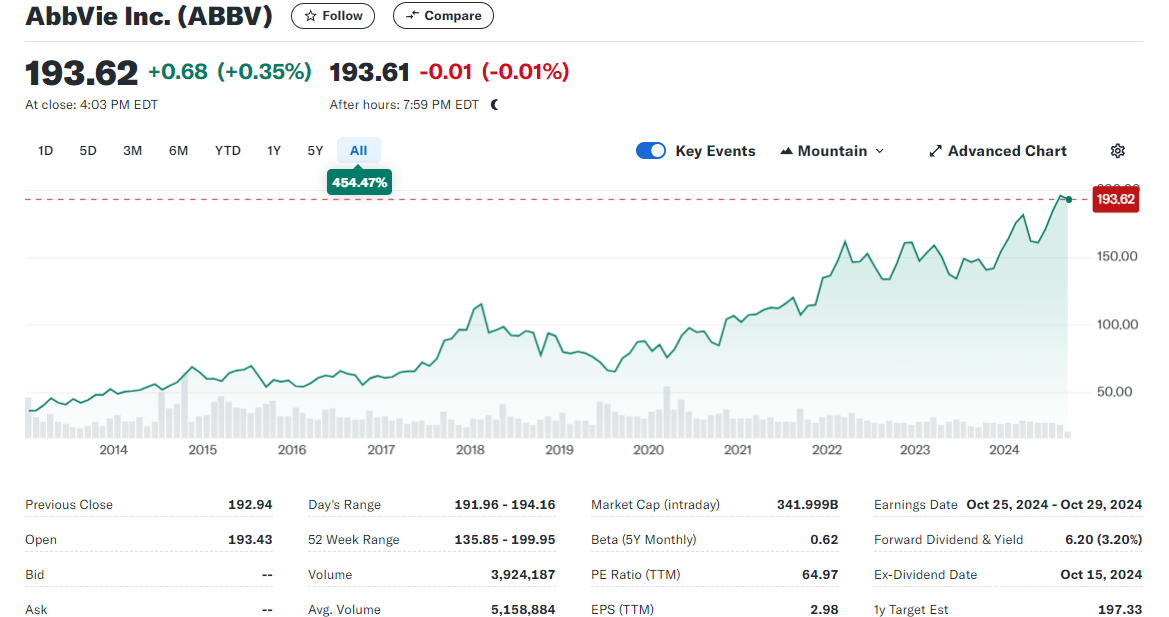Expand the Mountain dropdown chevron
Viewport: 1169px width, 617px height.
[x=880, y=151]
